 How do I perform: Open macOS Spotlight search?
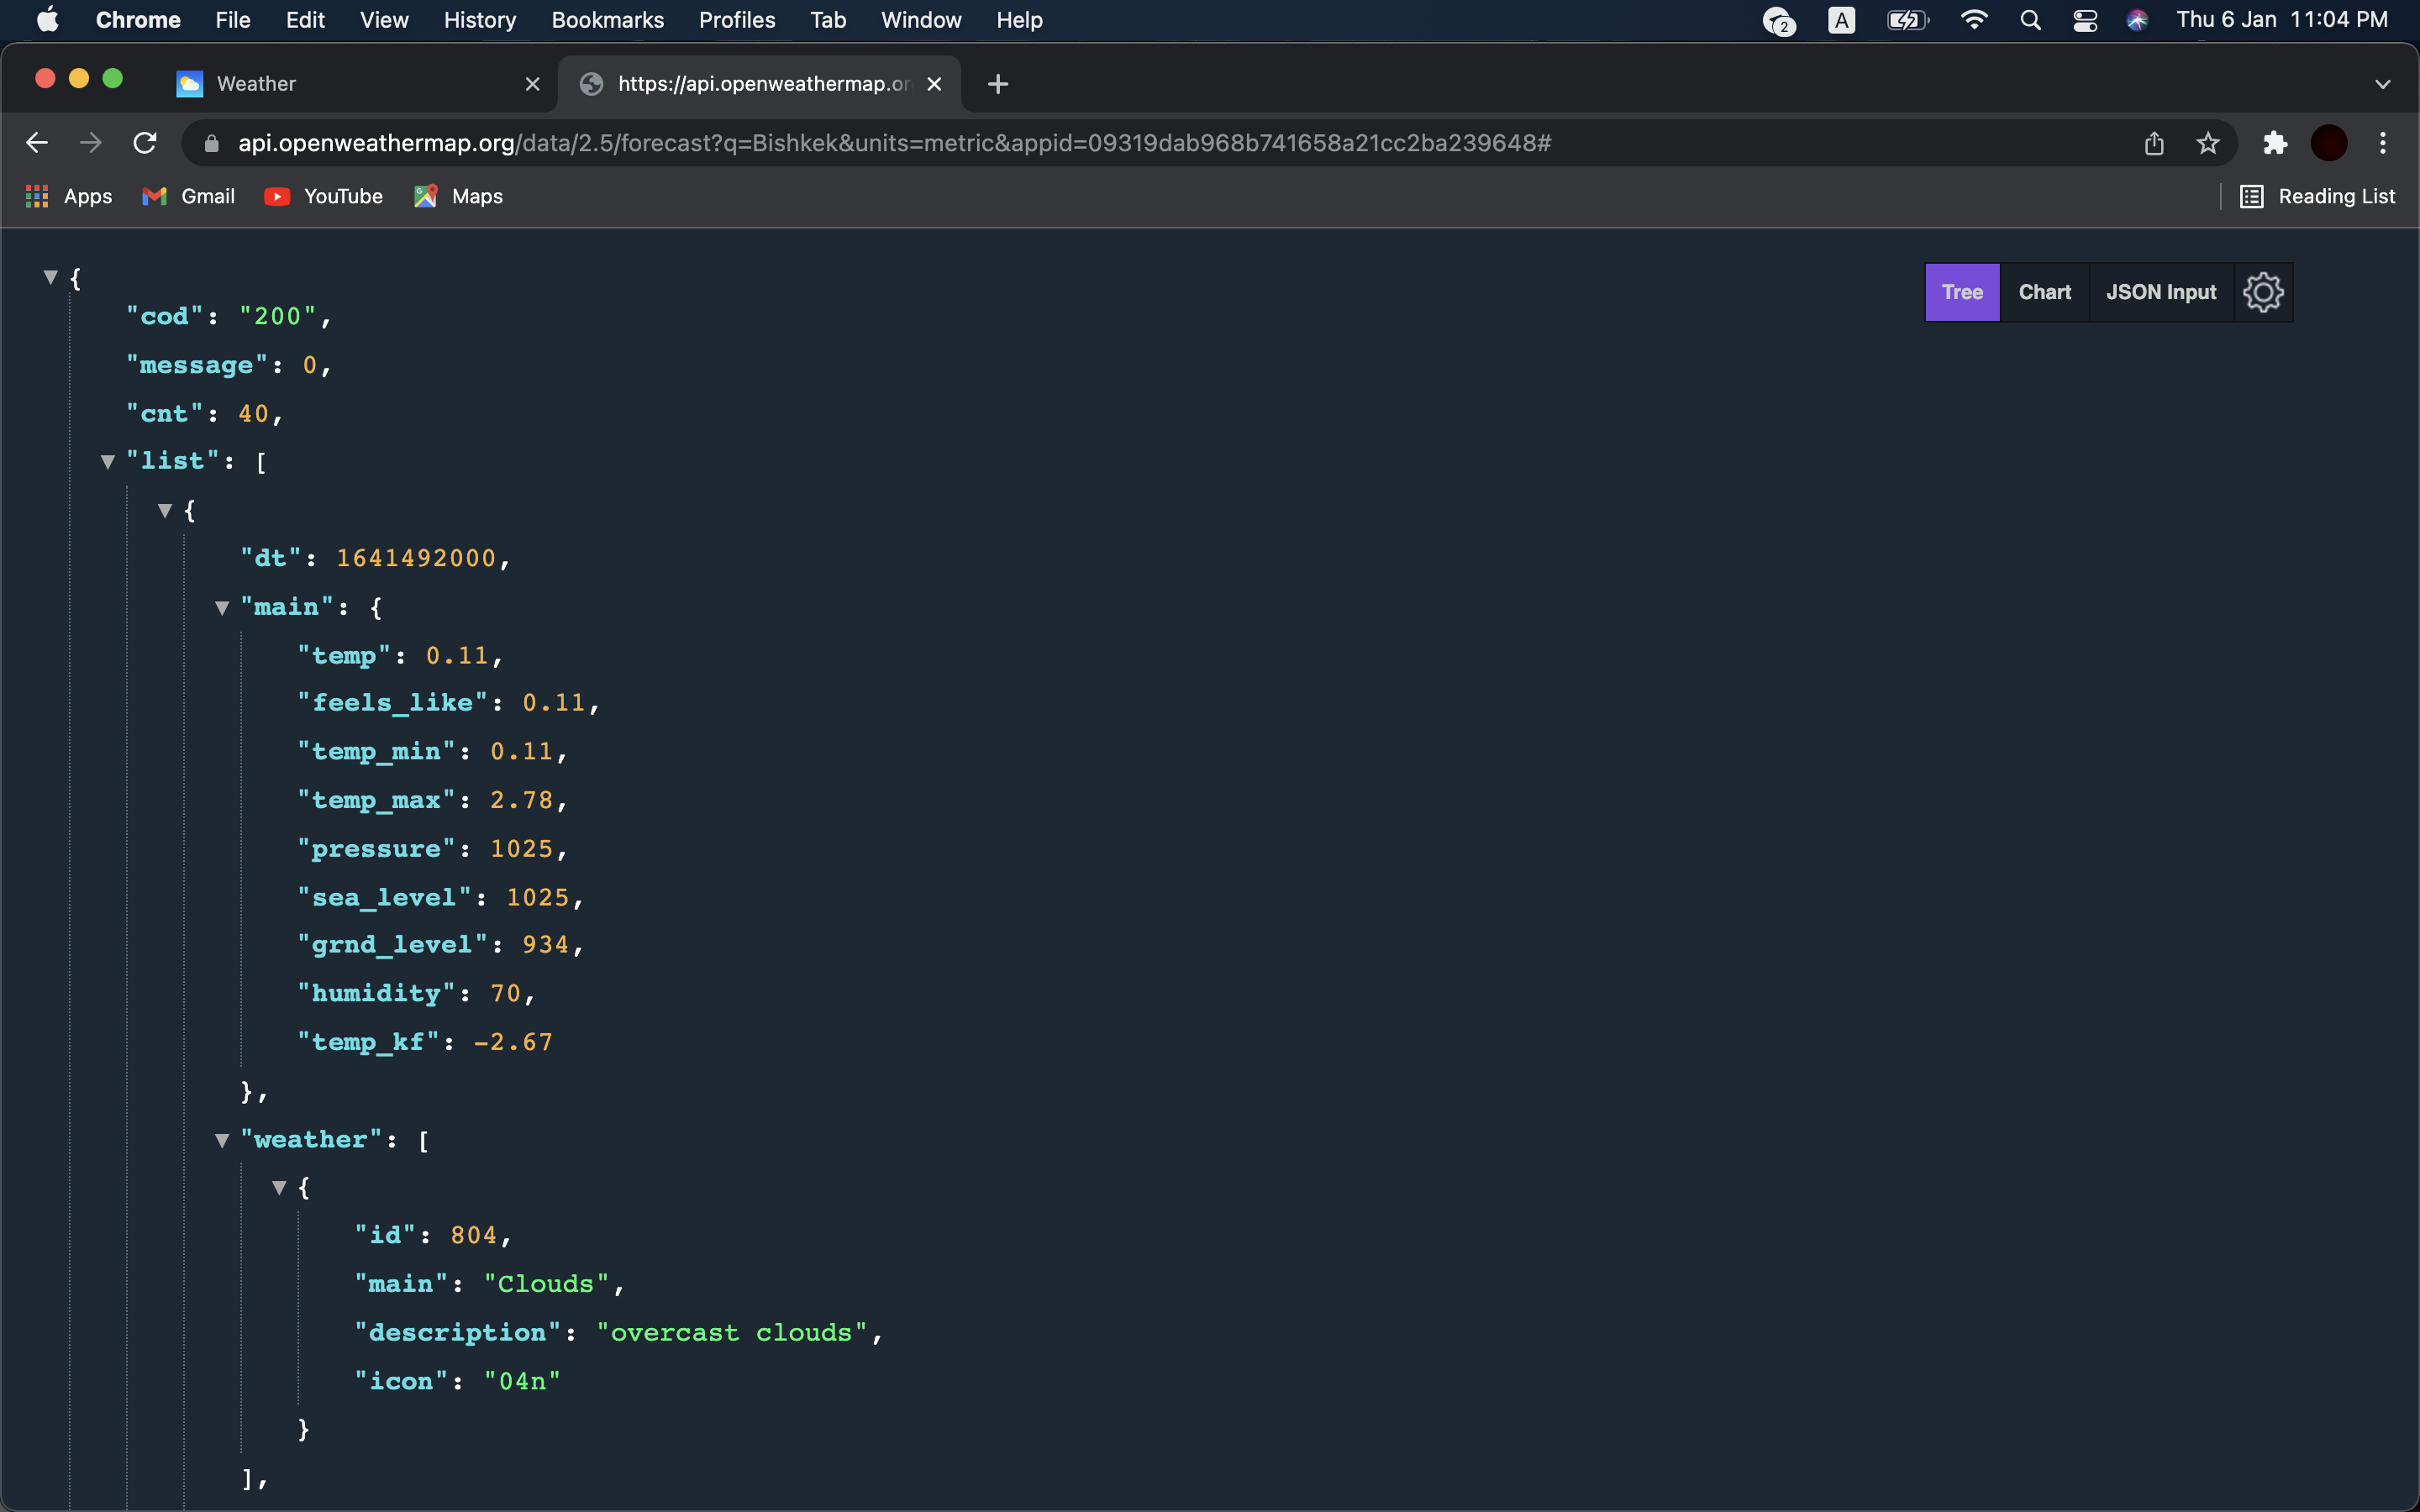(2030, 20)
